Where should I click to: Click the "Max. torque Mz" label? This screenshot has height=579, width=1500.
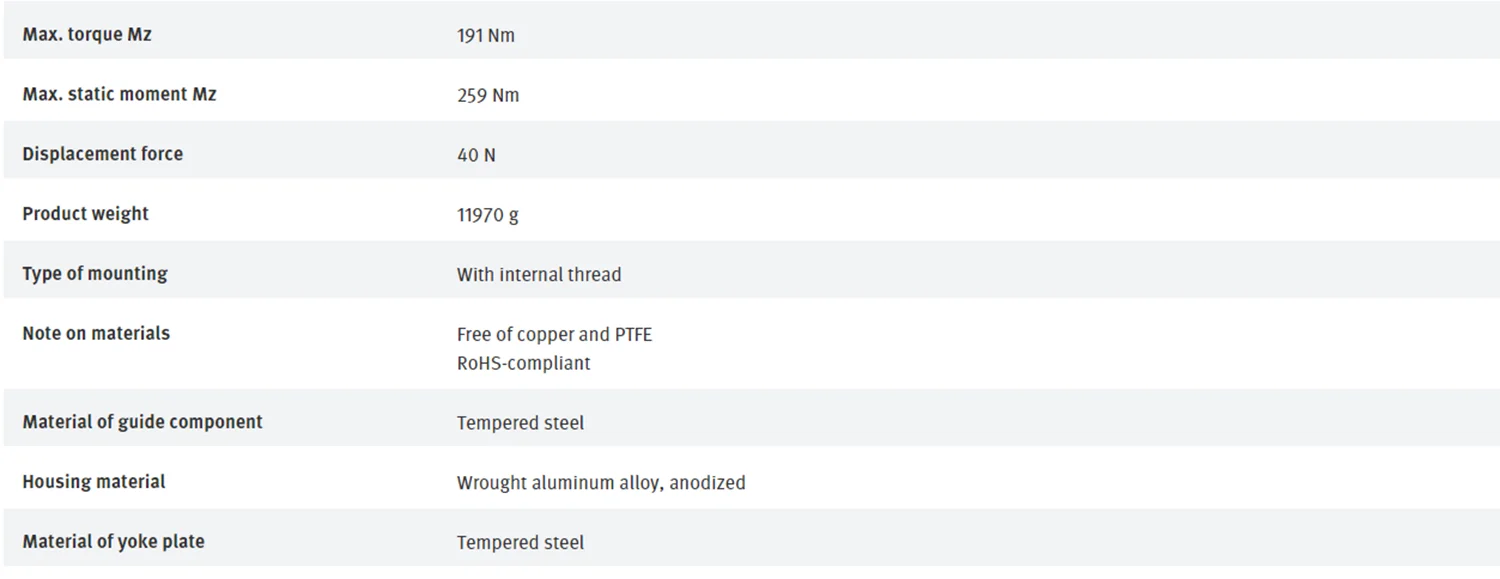(x=87, y=35)
